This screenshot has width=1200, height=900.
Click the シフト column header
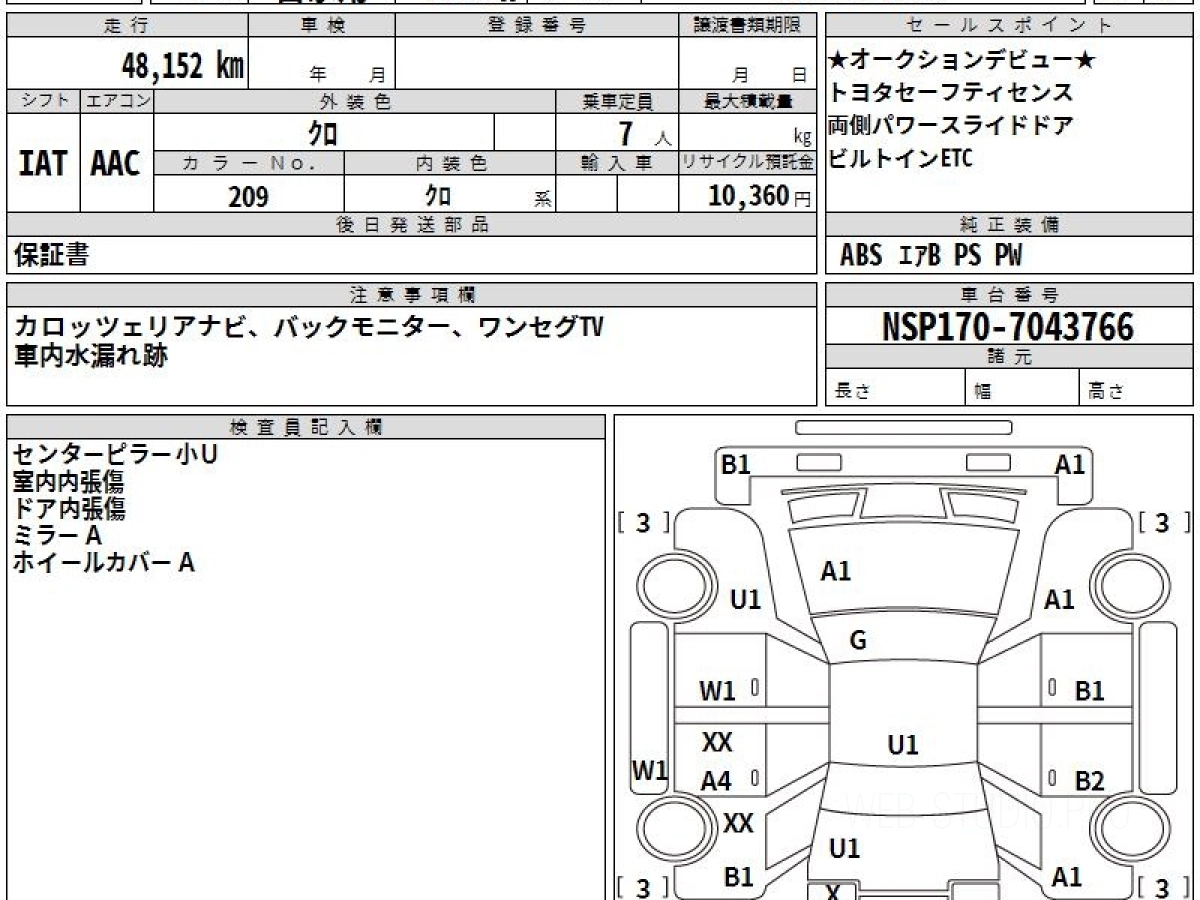(43, 101)
